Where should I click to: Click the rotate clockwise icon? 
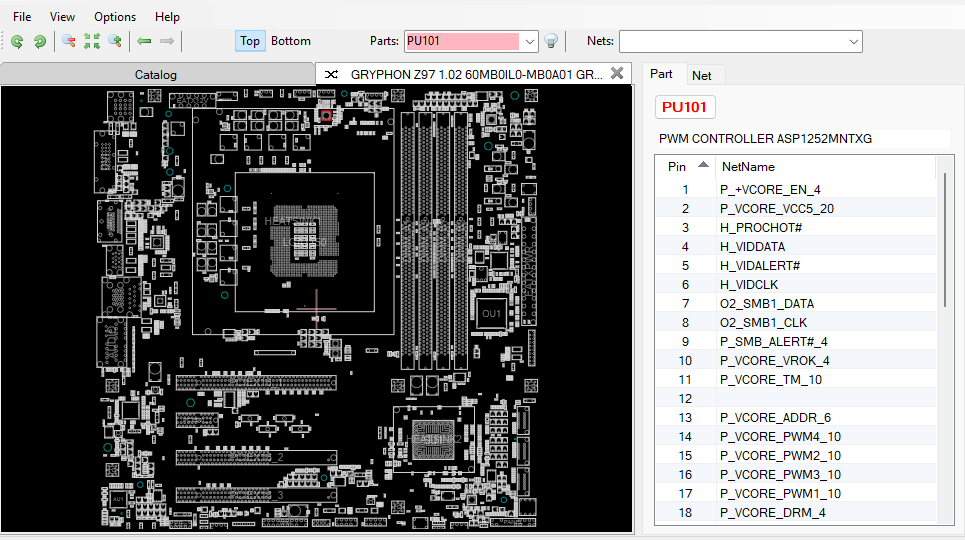(39, 41)
